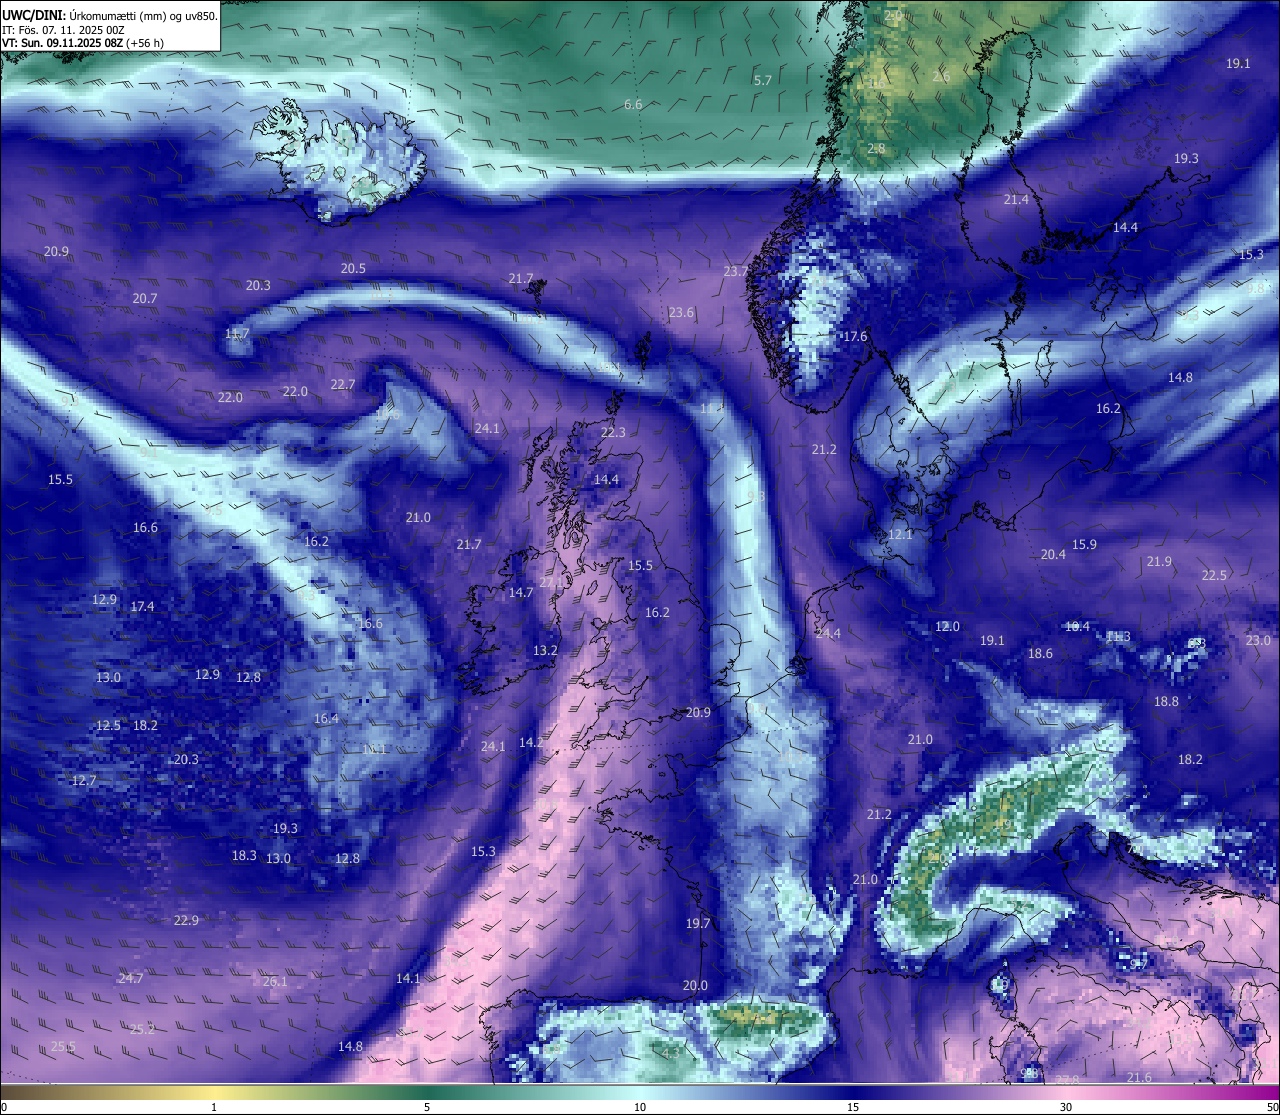1280x1115 pixels.
Task: Click the '19.7' value over western France
Action: [698, 924]
